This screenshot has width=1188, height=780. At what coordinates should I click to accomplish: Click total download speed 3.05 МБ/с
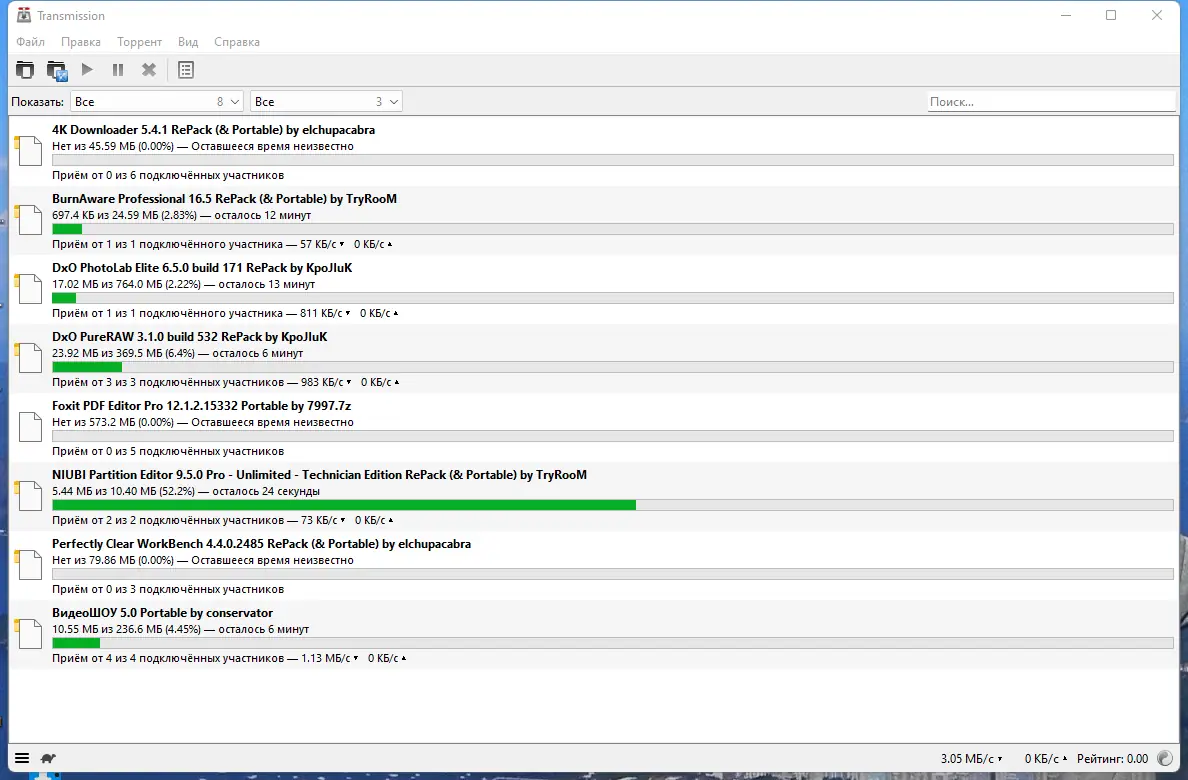pyautogui.click(x=971, y=759)
